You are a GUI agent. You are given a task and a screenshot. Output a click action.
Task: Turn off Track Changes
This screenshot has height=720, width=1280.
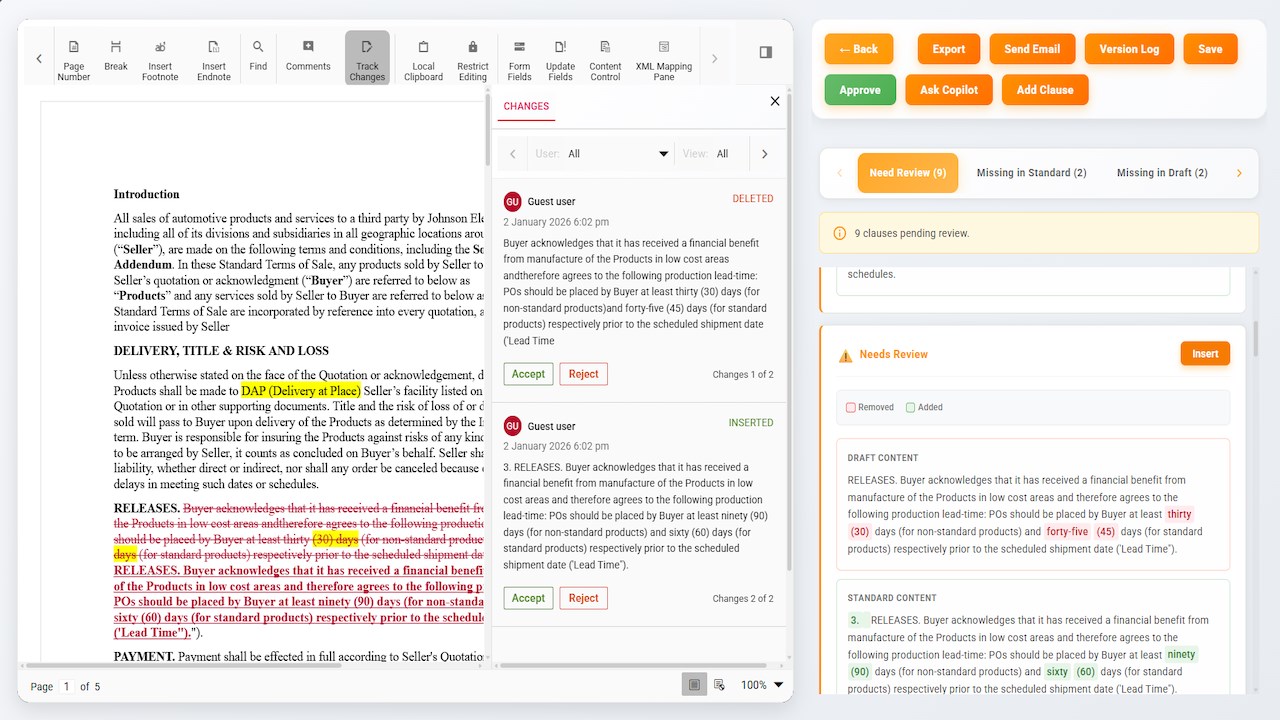pyautogui.click(x=367, y=60)
